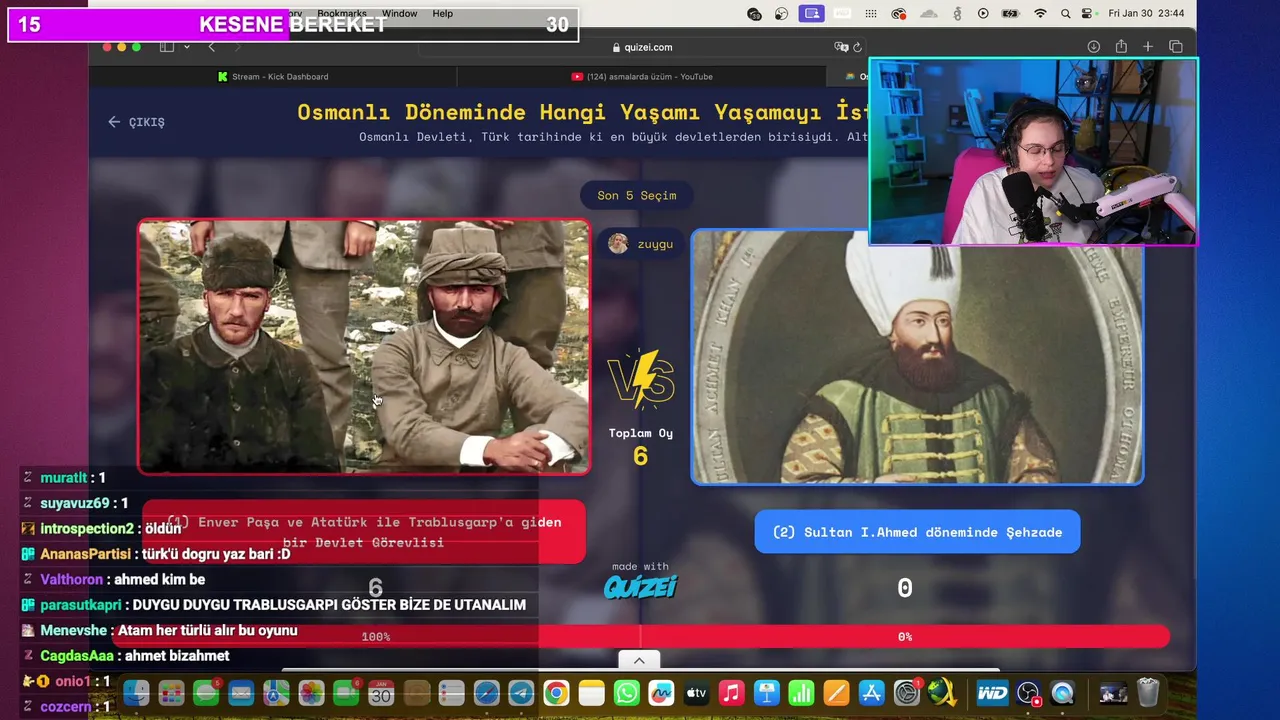The image size is (1280, 720).
Task: Open Safari's downloads button
Action: click(x=1093, y=47)
